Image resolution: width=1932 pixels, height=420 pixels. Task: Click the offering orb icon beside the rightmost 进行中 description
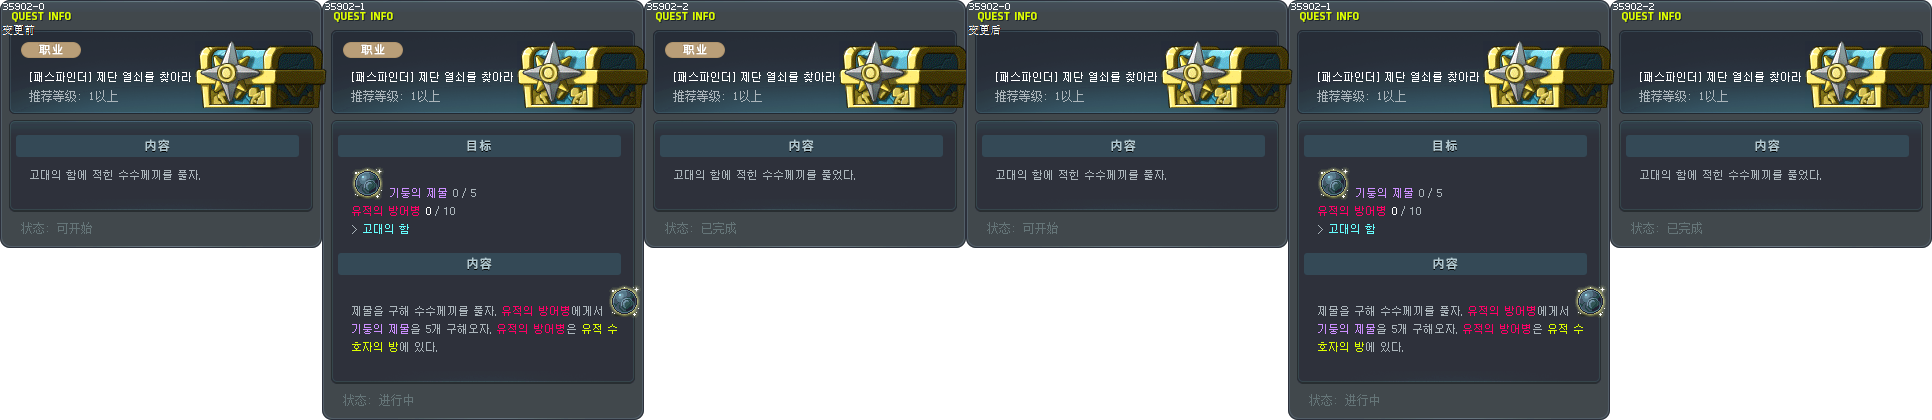(1591, 301)
